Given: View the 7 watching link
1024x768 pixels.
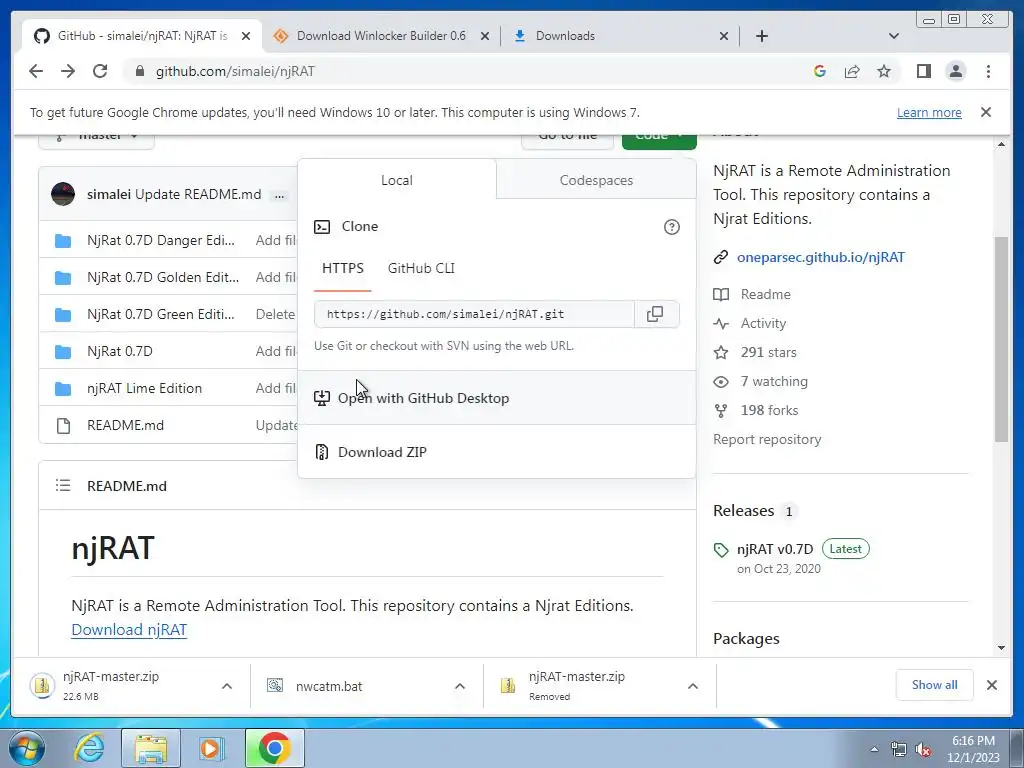Looking at the screenshot, I should pyautogui.click(x=774, y=381).
